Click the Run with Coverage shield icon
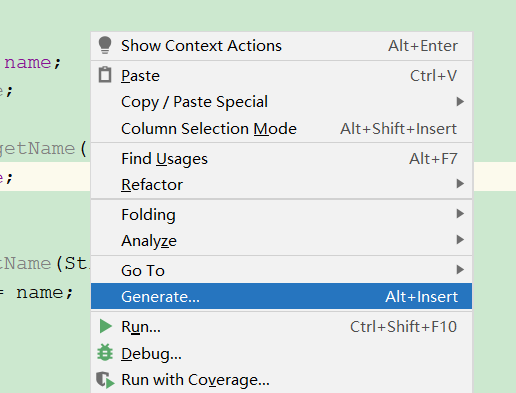 [x=105, y=380]
